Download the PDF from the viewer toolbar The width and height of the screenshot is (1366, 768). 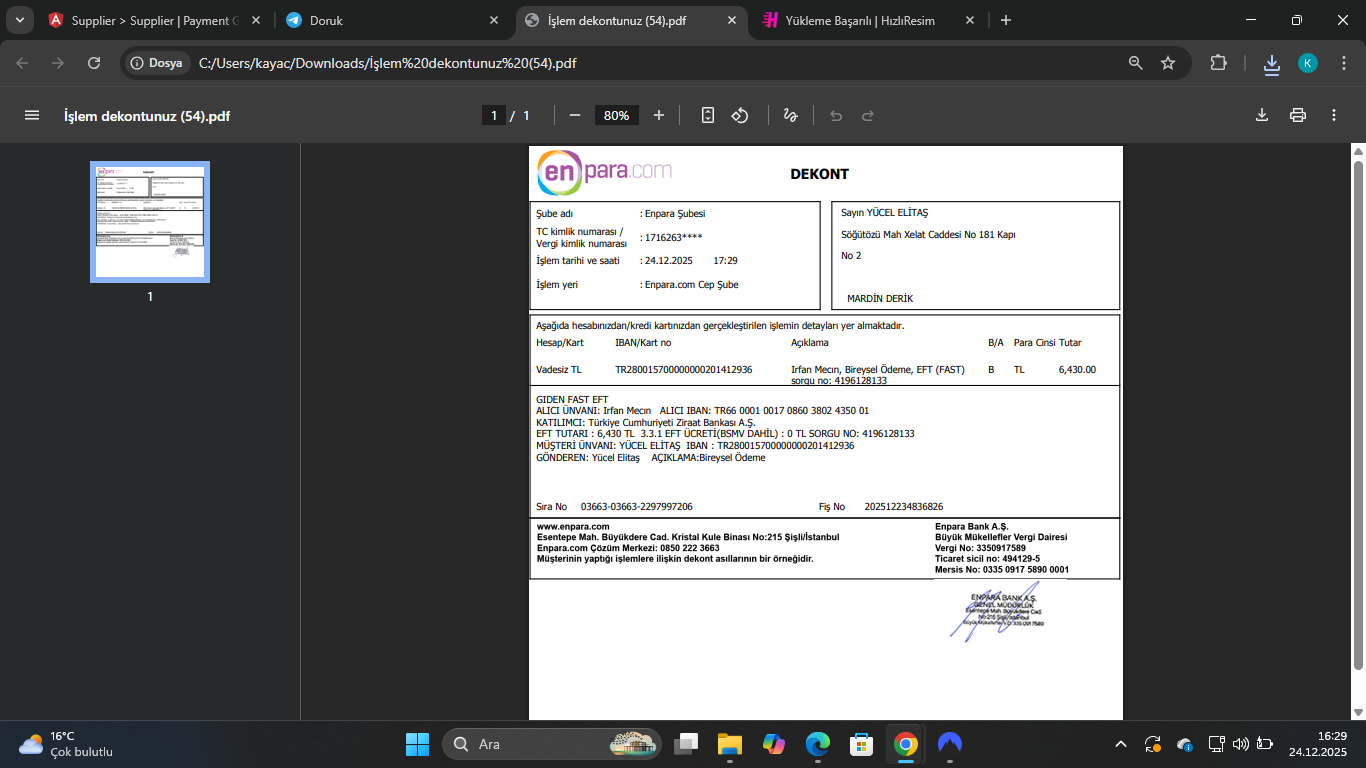click(1262, 115)
